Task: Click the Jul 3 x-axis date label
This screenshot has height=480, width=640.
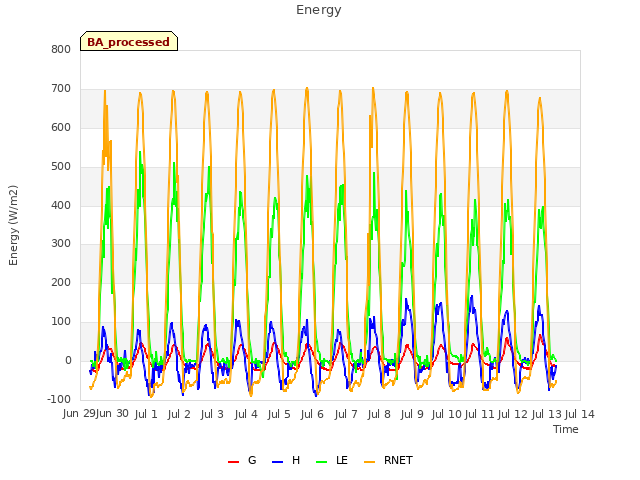Action: pyautogui.click(x=212, y=414)
